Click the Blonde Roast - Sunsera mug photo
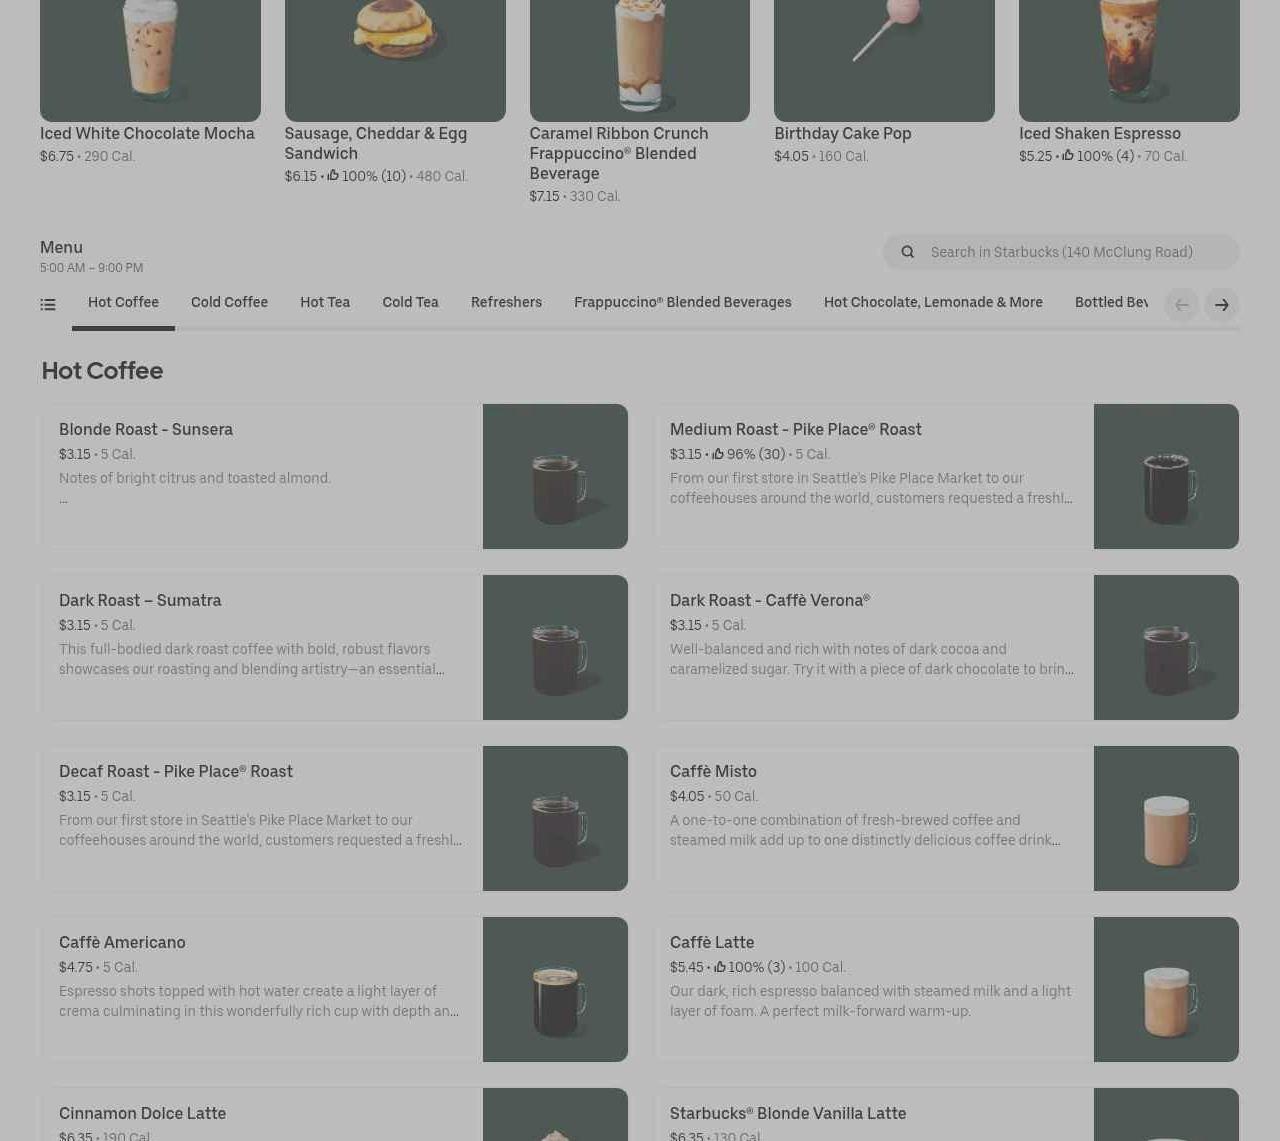This screenshot has width=1280, height=1141. pyautogui.click(x=555, y=476)
